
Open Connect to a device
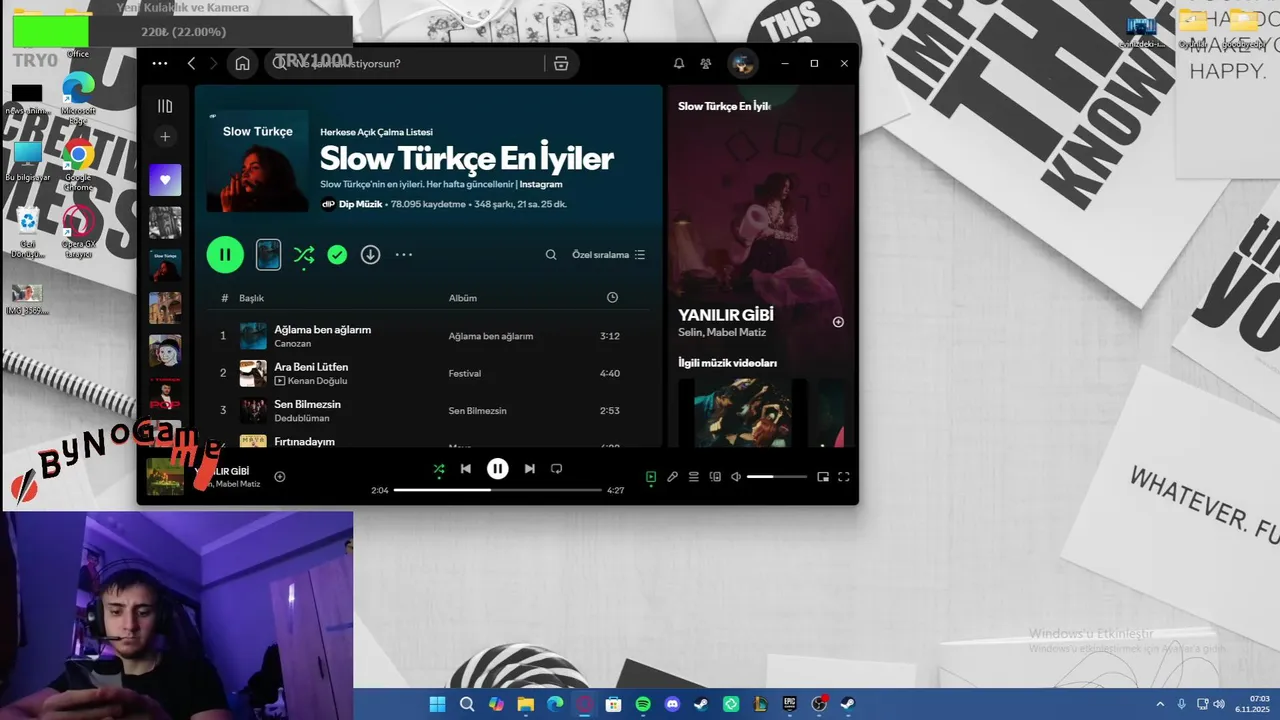(x=715, y=477)
